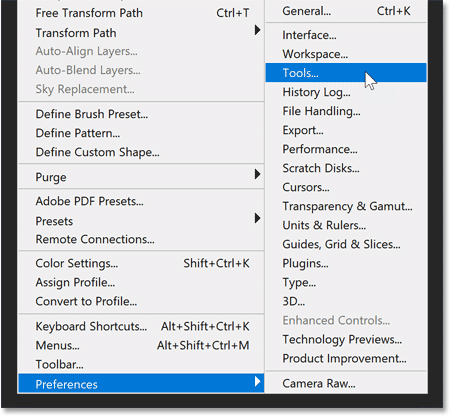The image size is (451, 417).
Task: Expand the Transform Path submenu arrow
Action: (257, 30)
